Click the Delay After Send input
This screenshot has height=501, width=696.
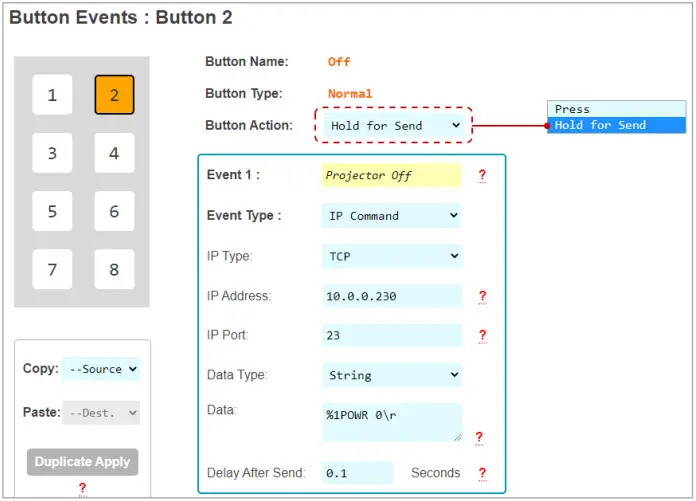point(358,473)
